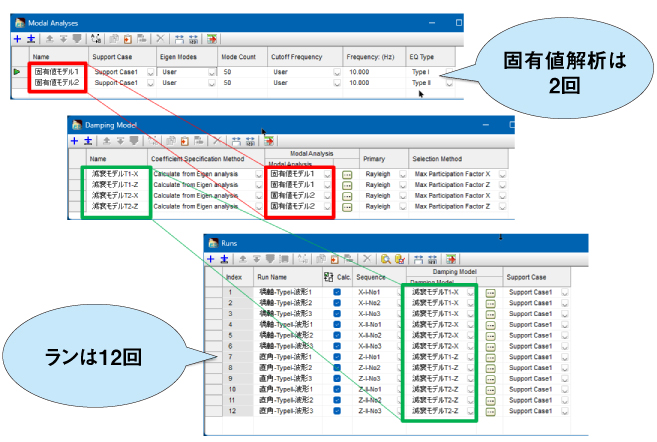Select run name 直角-TypeII-波形3

286,411
